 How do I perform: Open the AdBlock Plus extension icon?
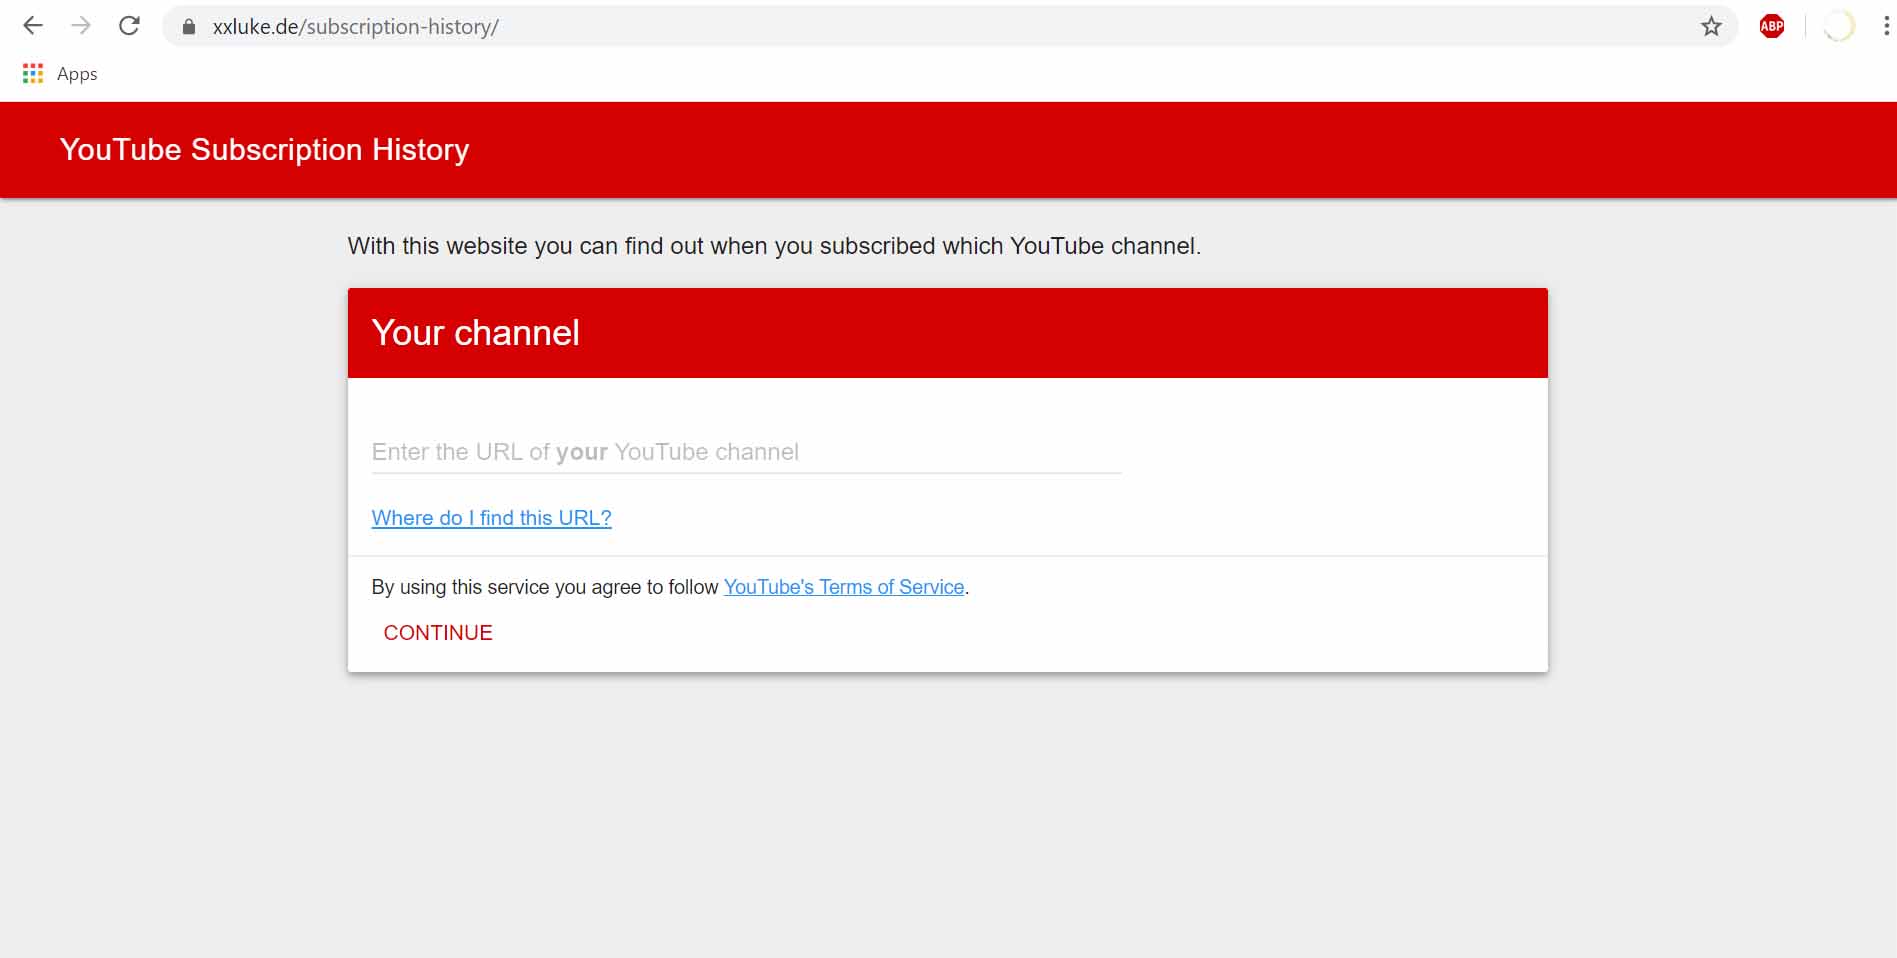[x=1772, y=27]
